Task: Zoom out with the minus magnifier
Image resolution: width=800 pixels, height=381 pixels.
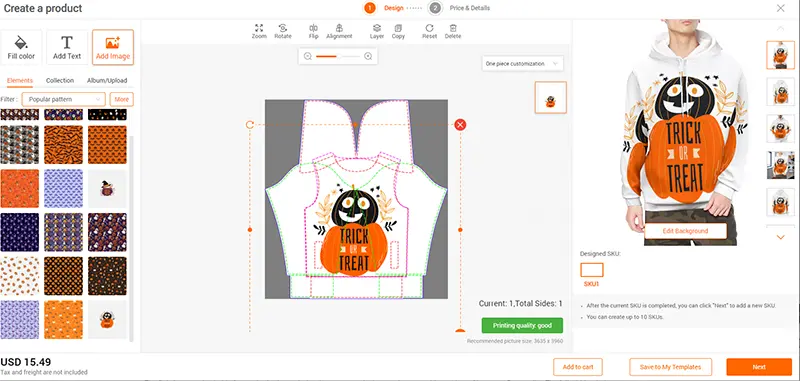Action: tap(308, 57)
